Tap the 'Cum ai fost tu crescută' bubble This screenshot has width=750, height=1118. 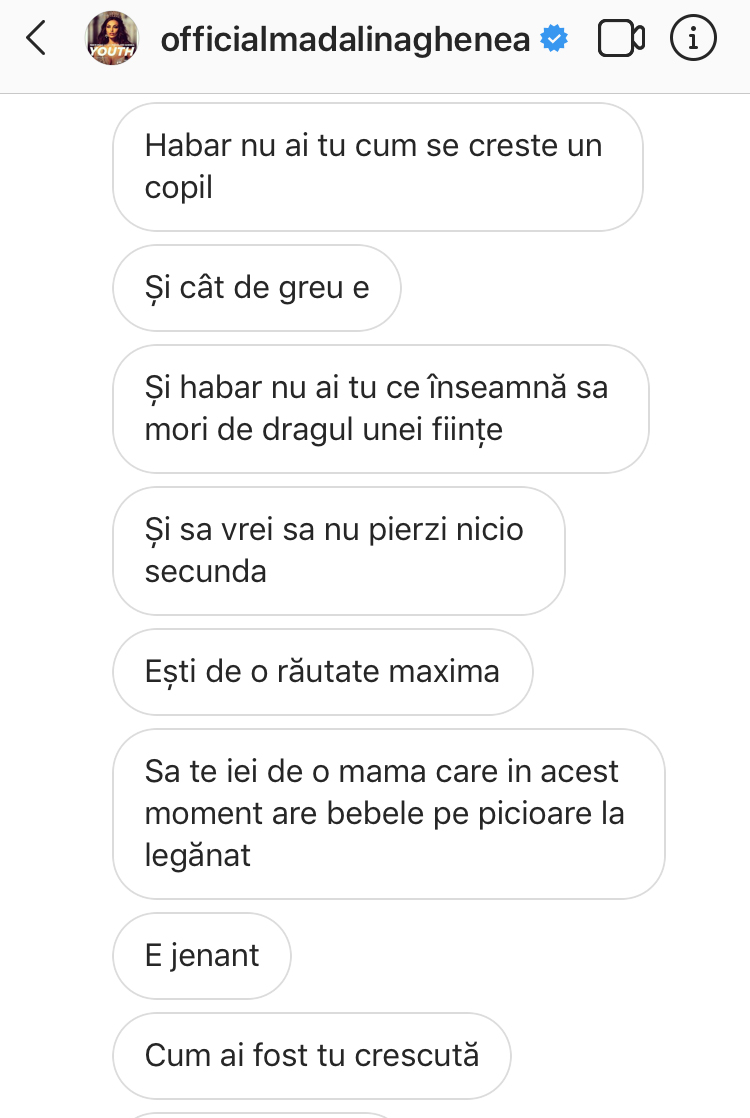pyautogui.click(x=312, y=1055)
